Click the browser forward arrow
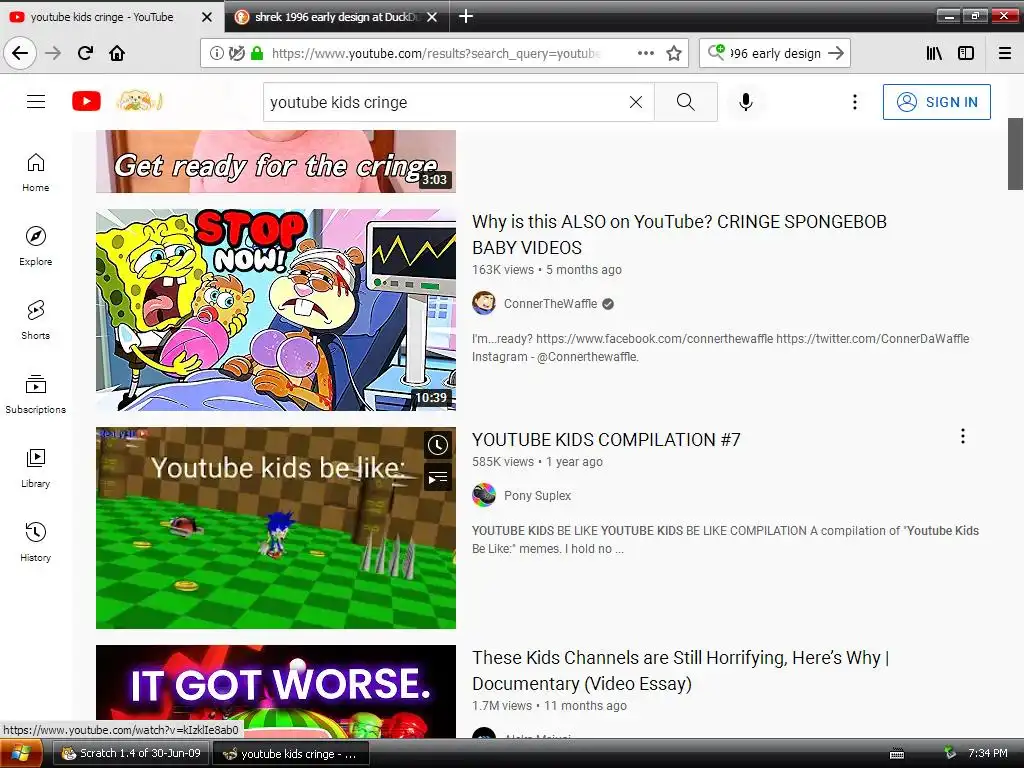 tap(53, 53)
